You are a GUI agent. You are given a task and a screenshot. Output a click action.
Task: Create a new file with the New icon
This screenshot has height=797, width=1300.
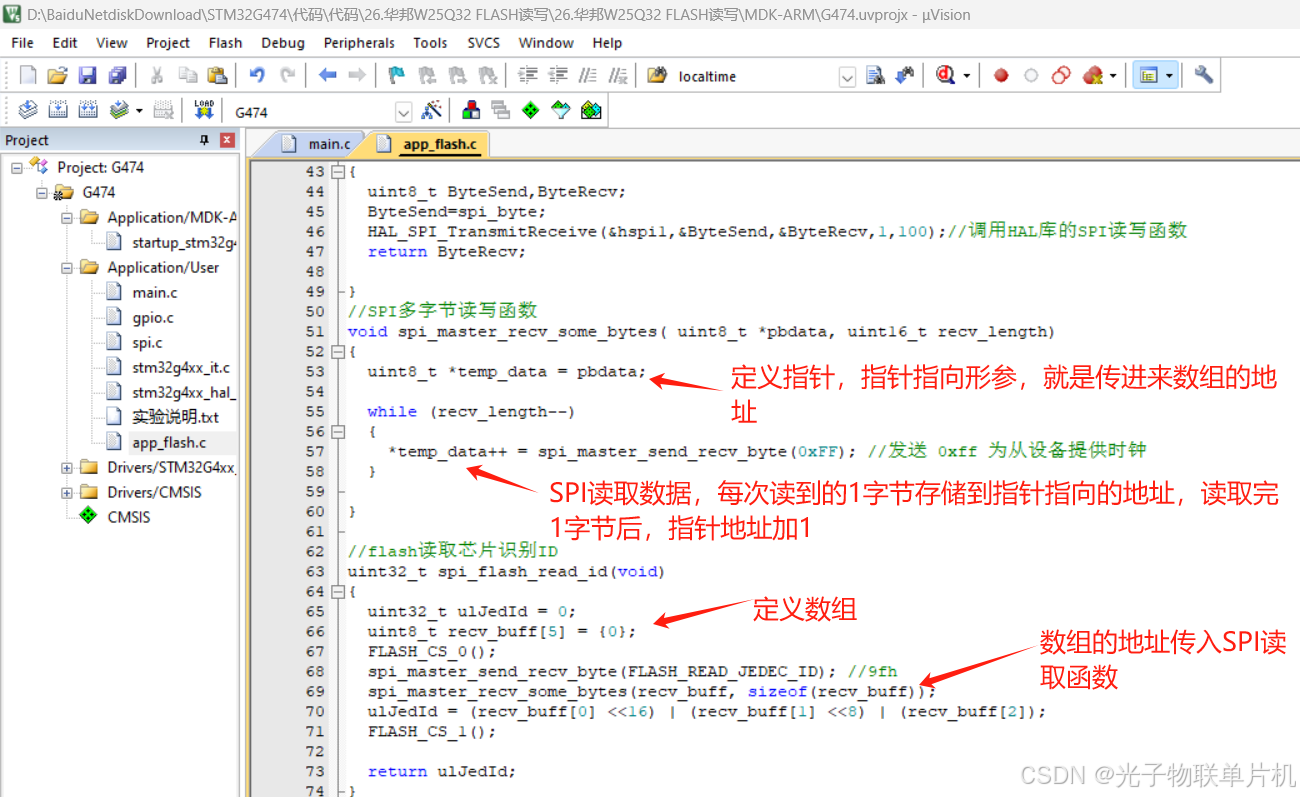click(x=28, y=76)
